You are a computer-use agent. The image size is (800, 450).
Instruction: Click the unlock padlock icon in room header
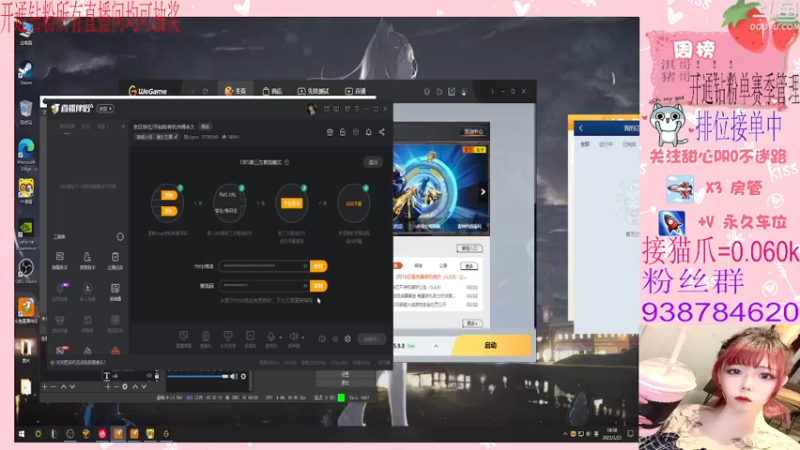pos(342,132)
